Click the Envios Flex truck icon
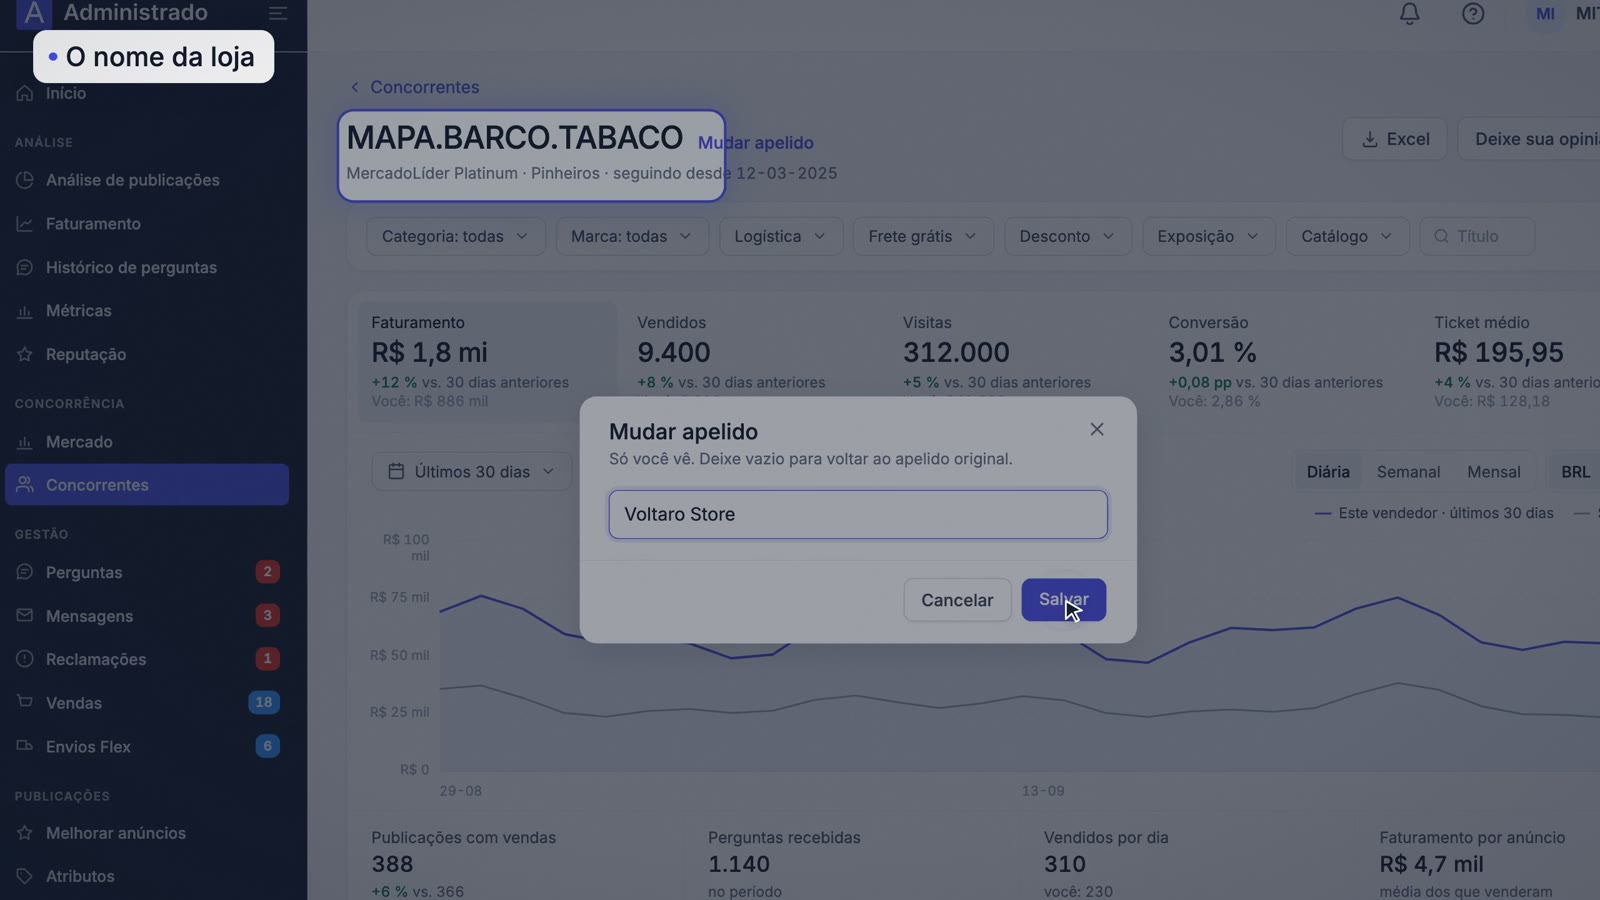Viewport: 1600px width, 900px height. [25, 746]
